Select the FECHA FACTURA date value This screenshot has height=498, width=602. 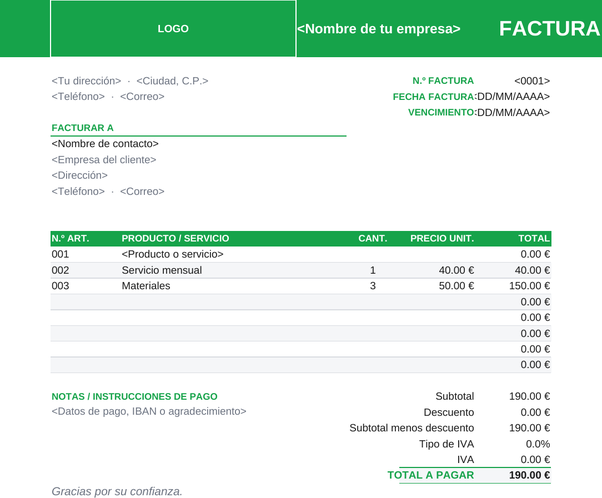pyautogui.click(x=514, y=97)
